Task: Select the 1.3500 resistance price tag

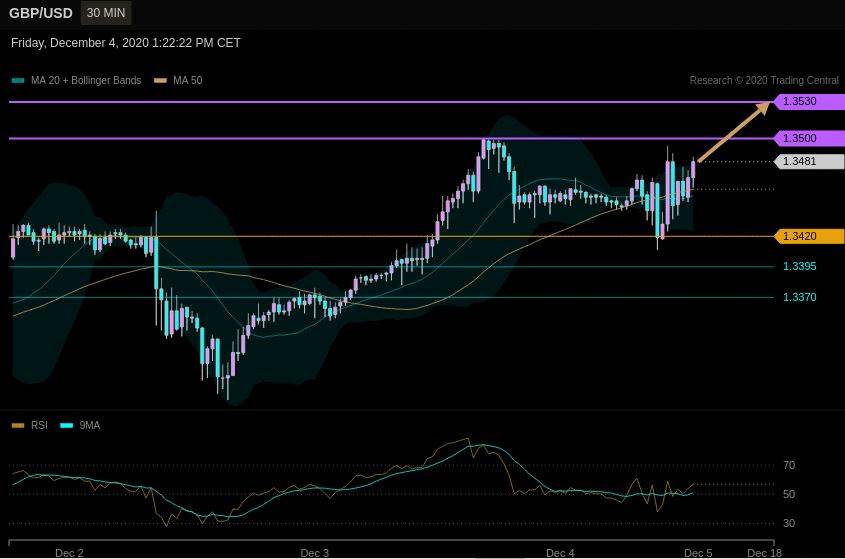Action: pyautogui.click(x=809, y=138)
